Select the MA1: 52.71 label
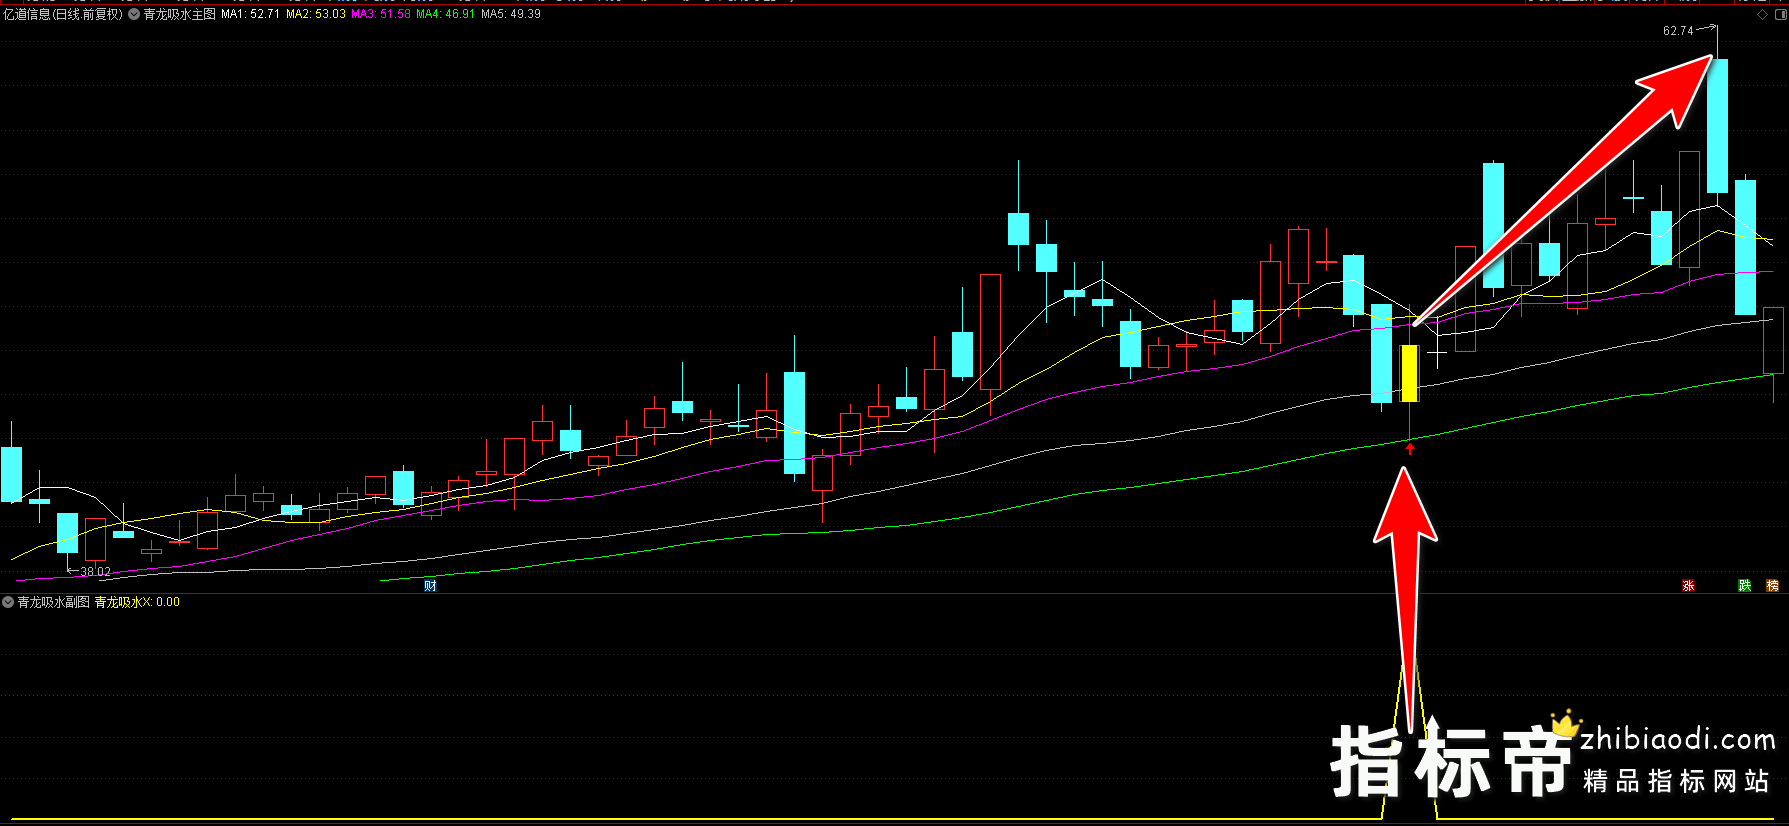The image size is (1789, 826). (x=250, y=14)
